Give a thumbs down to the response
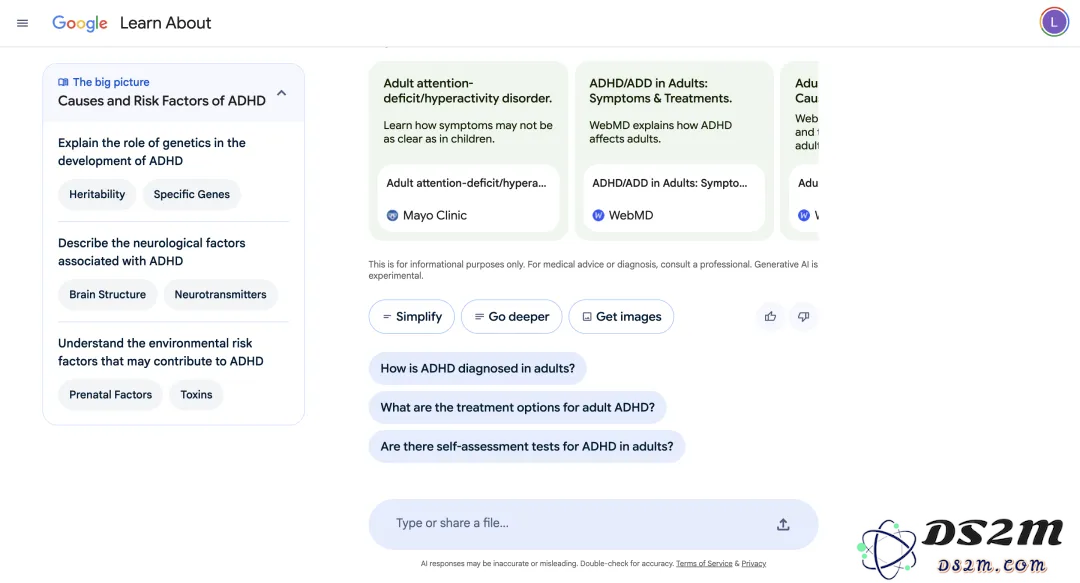1080x583 pixels. [803, 316]
